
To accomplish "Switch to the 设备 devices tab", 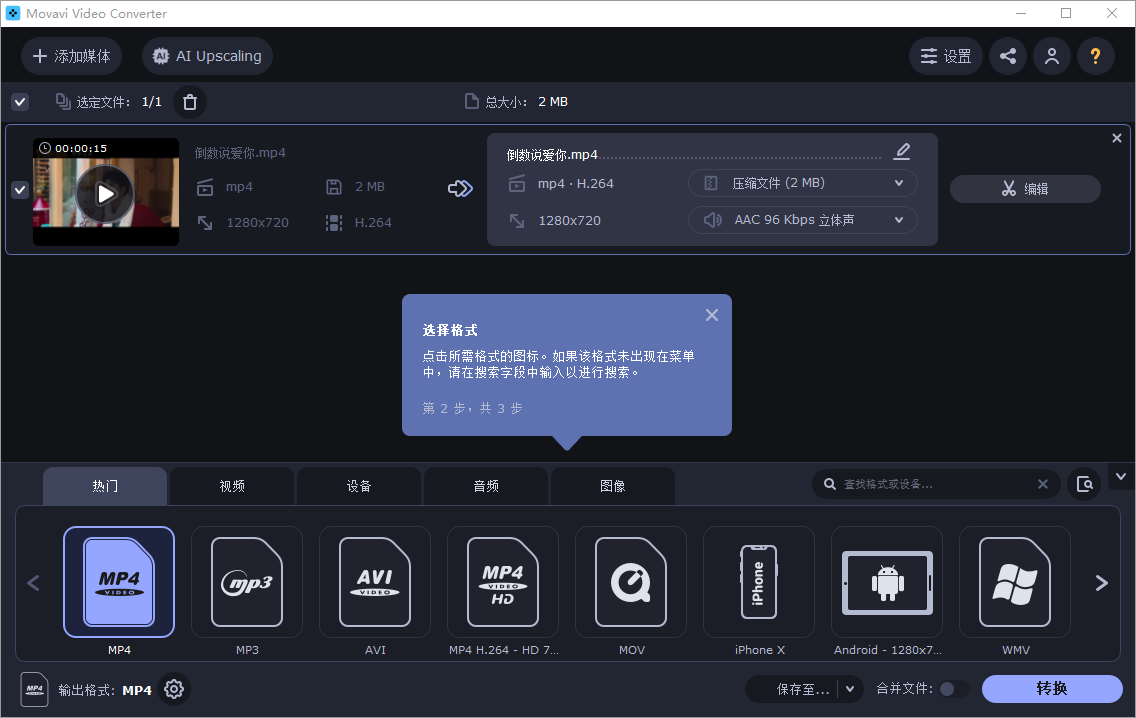I will point(359,486).
